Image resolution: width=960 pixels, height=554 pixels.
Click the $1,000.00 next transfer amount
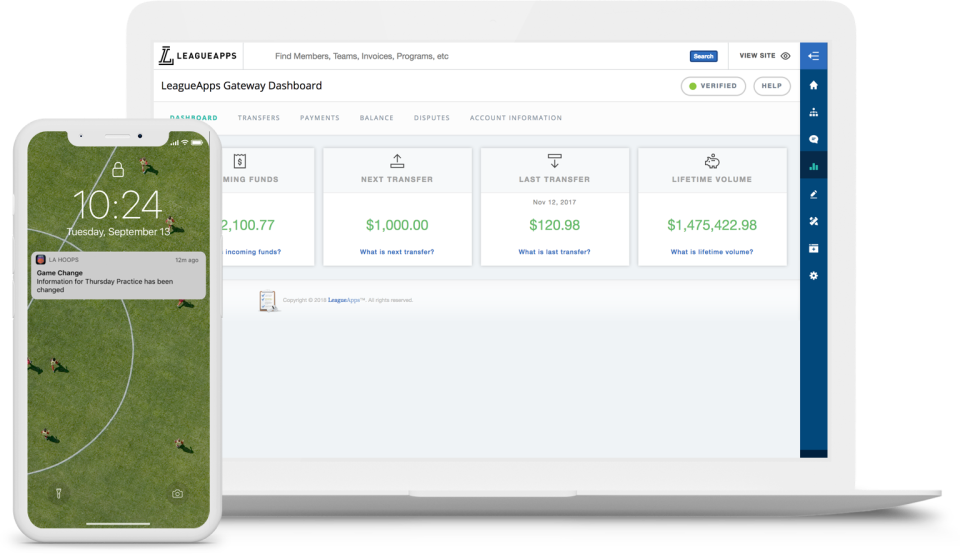[397, 225]
